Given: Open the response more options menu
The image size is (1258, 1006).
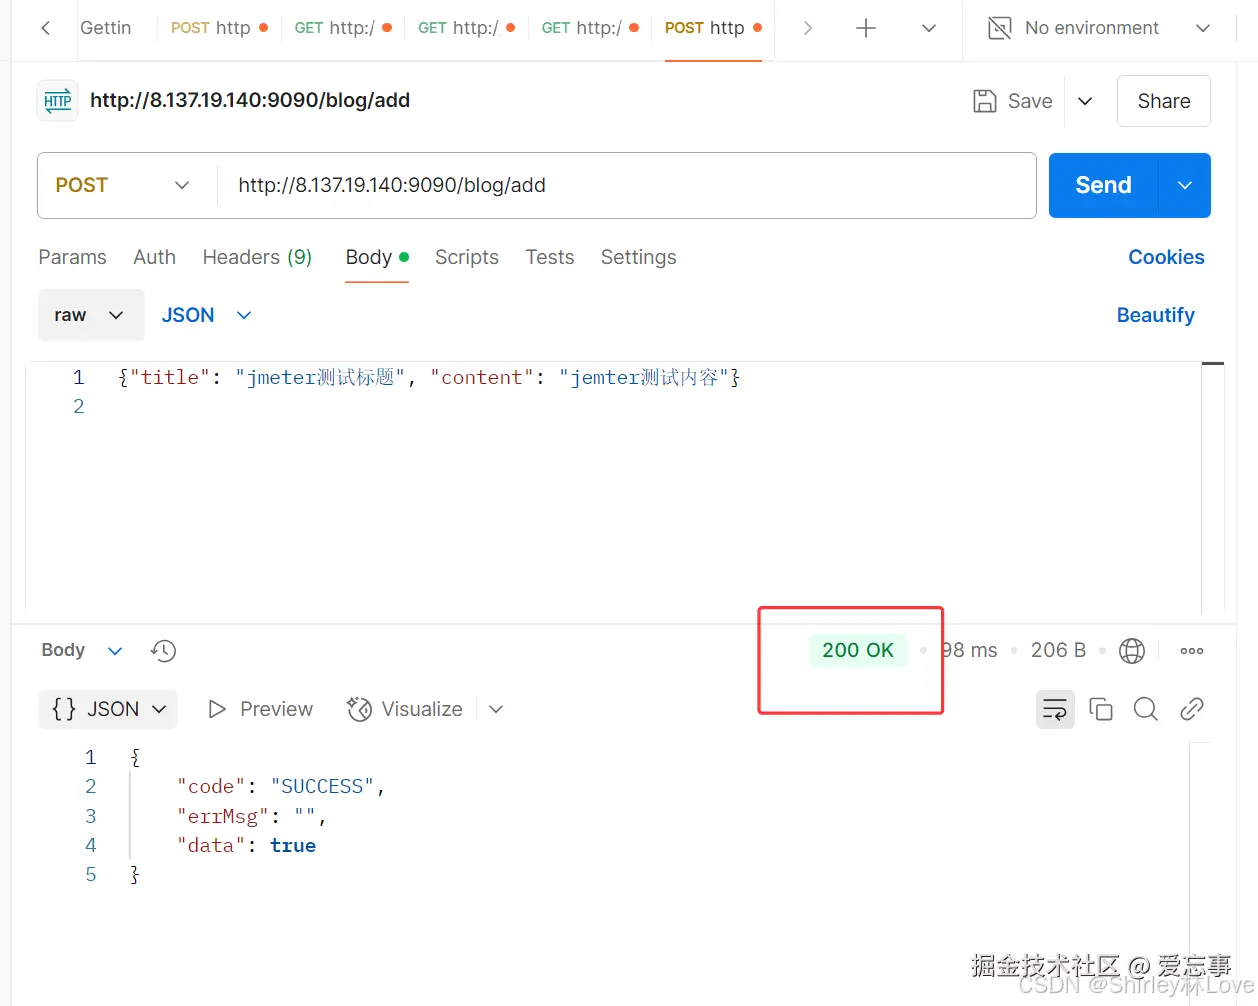Looking at the screenshot, I should [x=1191, y=651].
